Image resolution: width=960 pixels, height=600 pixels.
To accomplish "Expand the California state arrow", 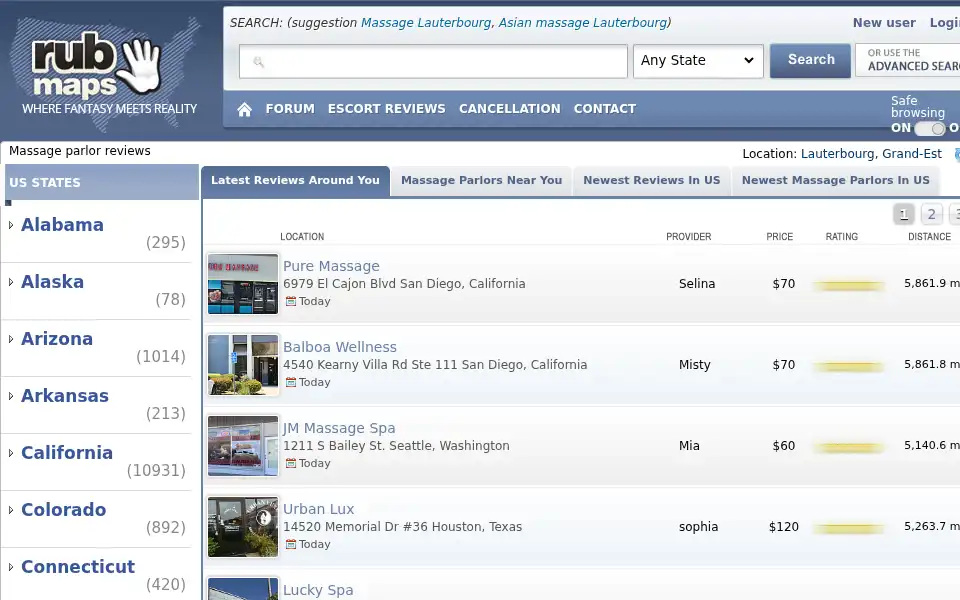I will point(11,453).
